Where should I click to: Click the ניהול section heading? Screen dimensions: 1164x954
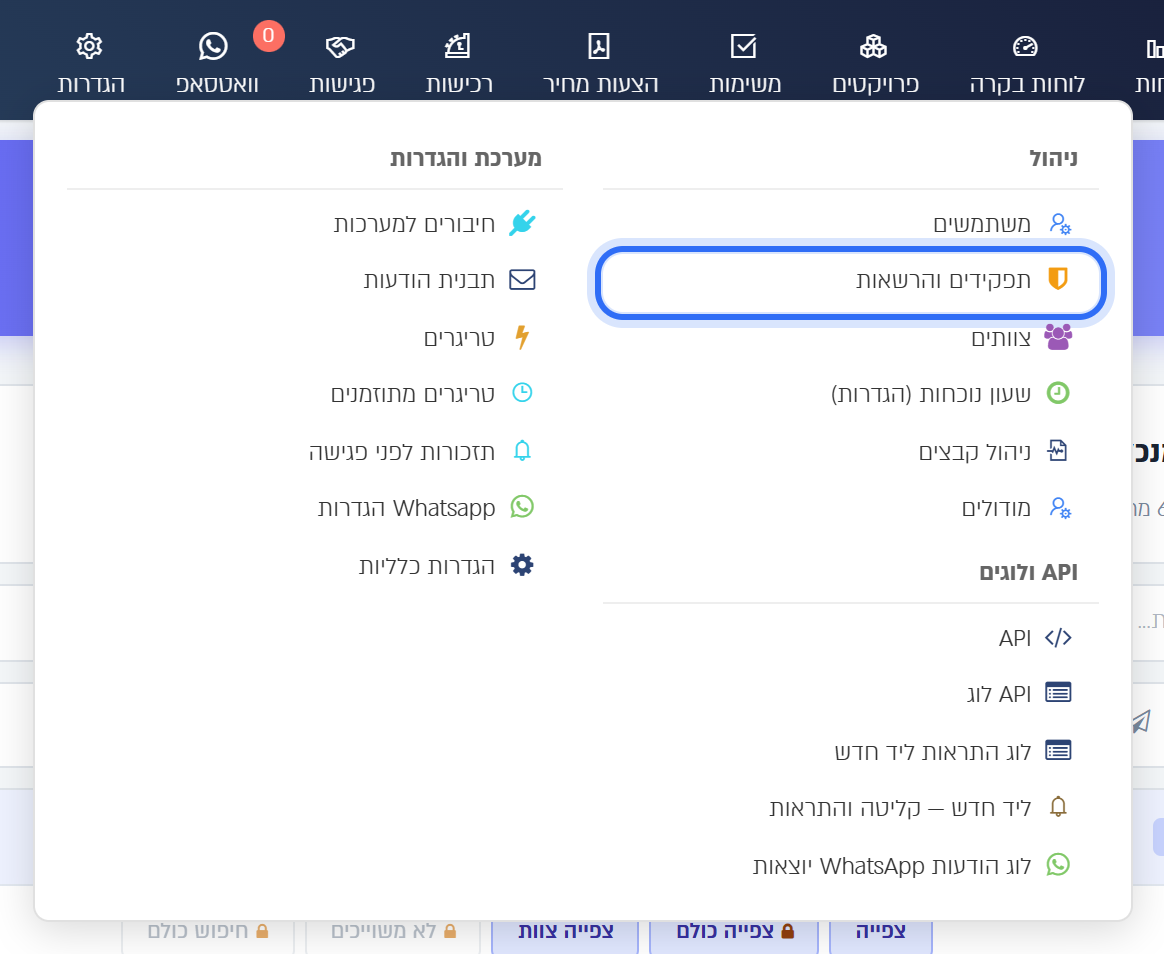(1053, 157)
